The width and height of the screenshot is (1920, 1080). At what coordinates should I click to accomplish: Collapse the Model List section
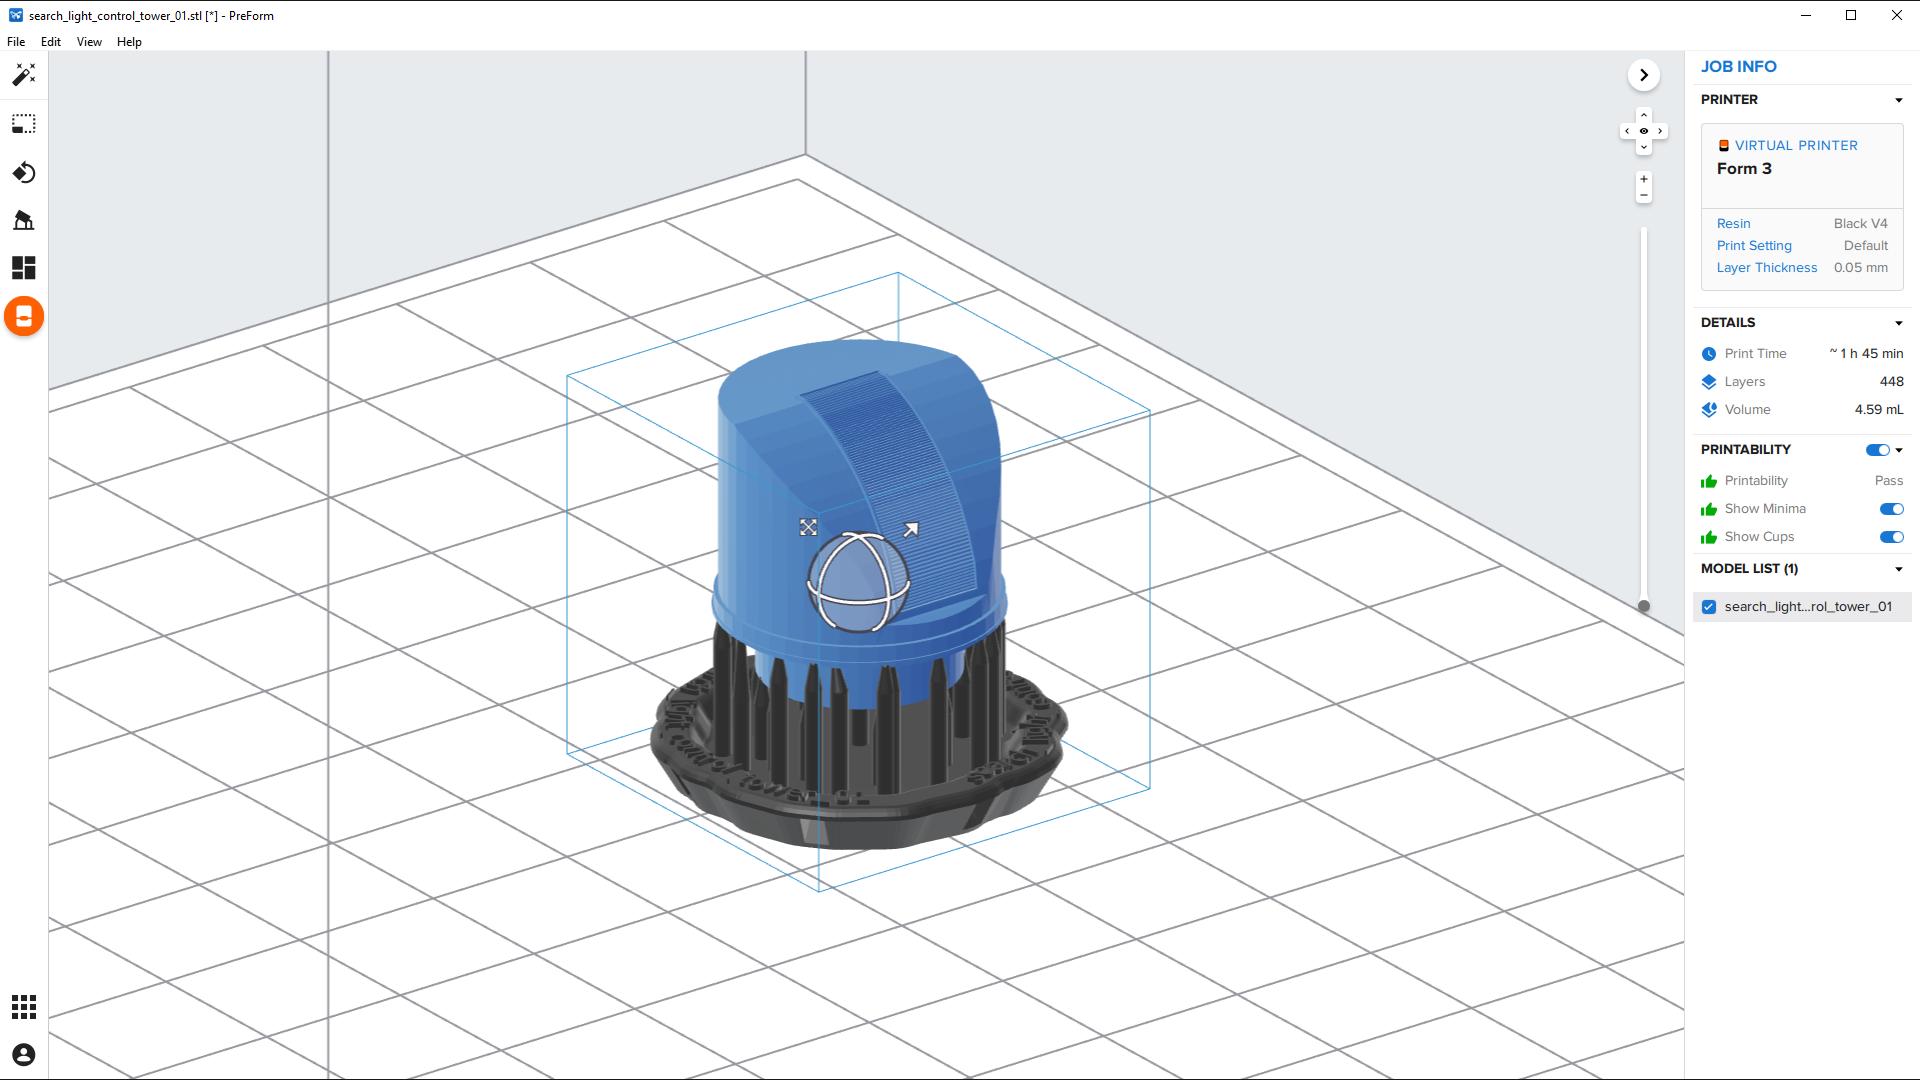pos(1898,569)
